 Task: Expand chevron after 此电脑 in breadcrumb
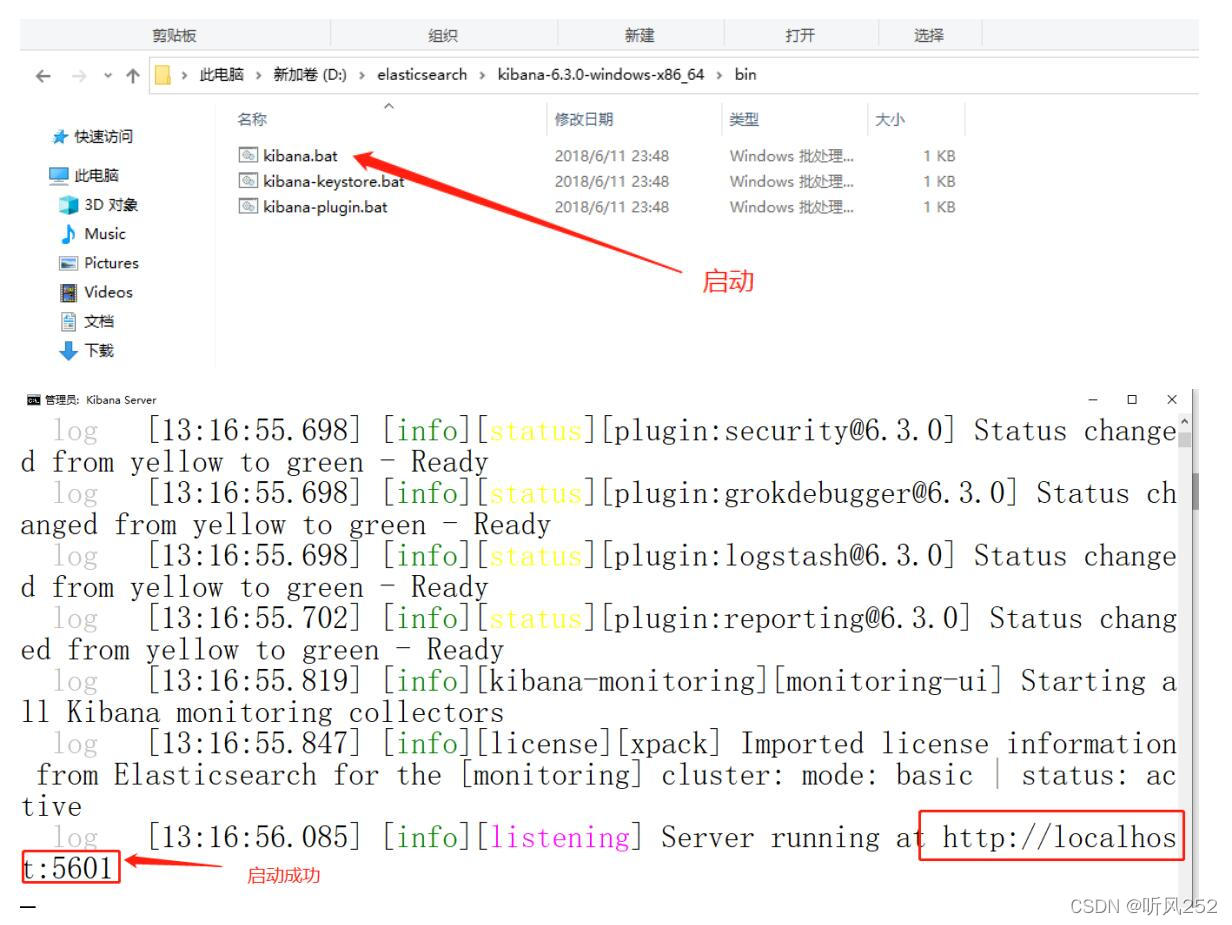coord(259,75)
